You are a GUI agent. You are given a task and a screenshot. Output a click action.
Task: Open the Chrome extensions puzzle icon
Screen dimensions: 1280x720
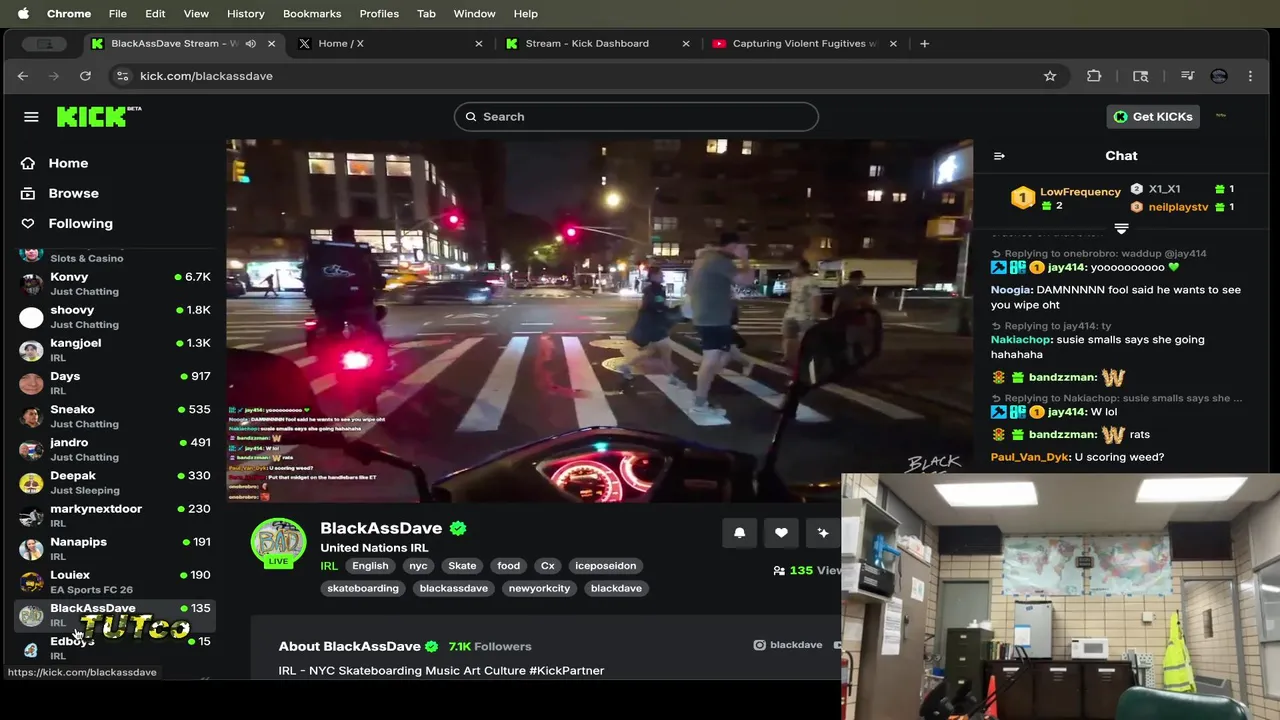point(1094,76)
